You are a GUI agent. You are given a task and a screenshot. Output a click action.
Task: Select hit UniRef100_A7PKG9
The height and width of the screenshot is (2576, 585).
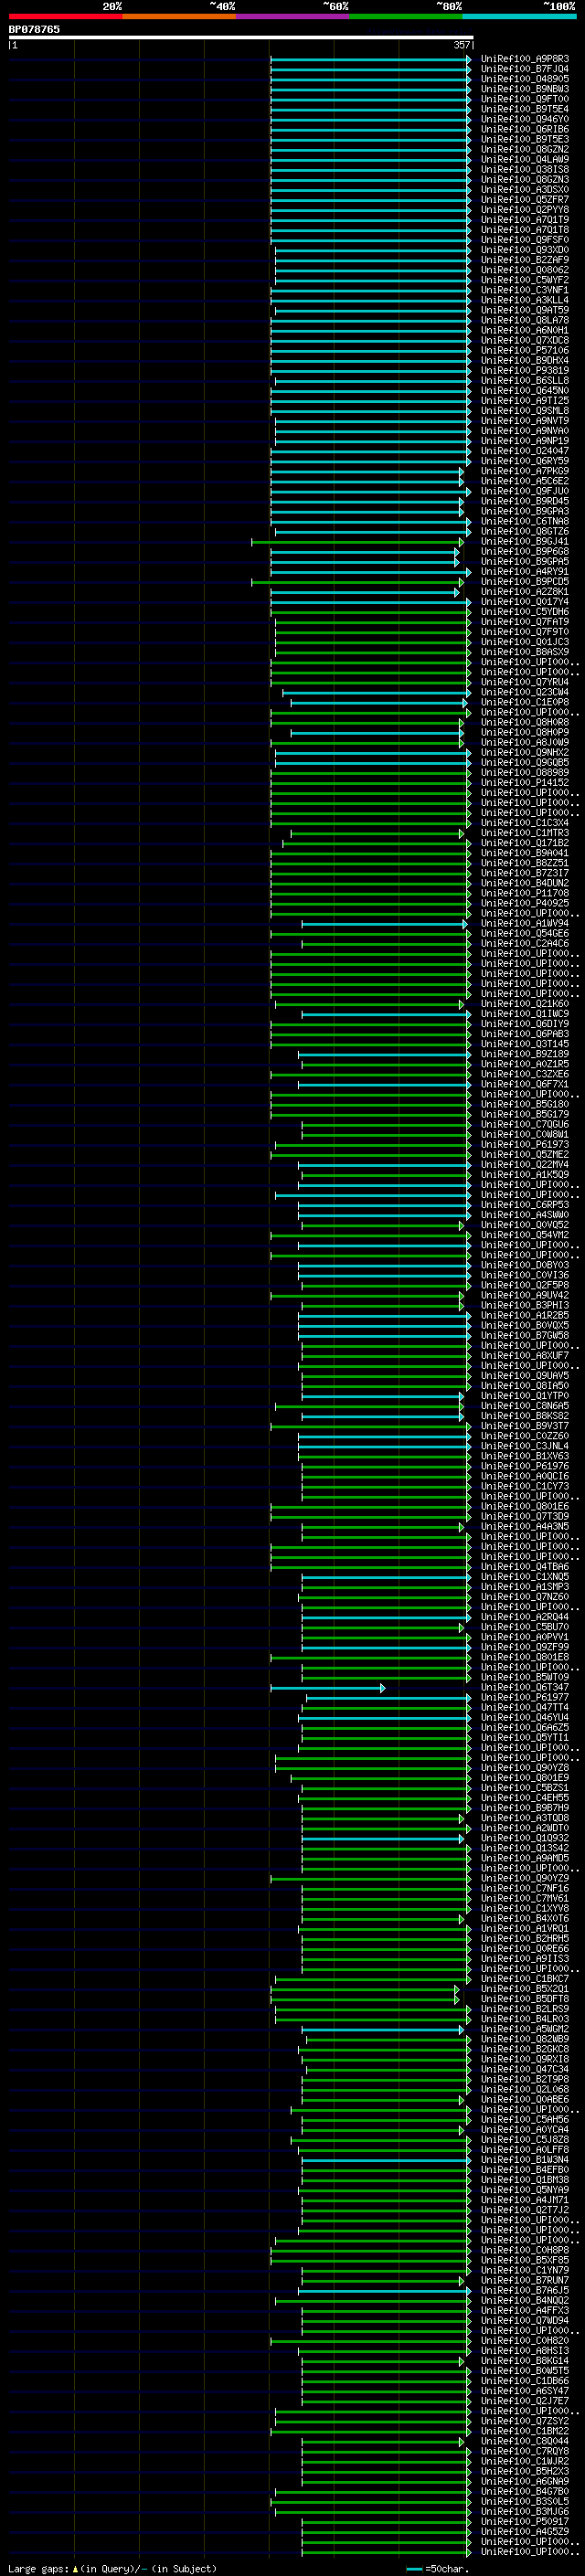point(525,471)
